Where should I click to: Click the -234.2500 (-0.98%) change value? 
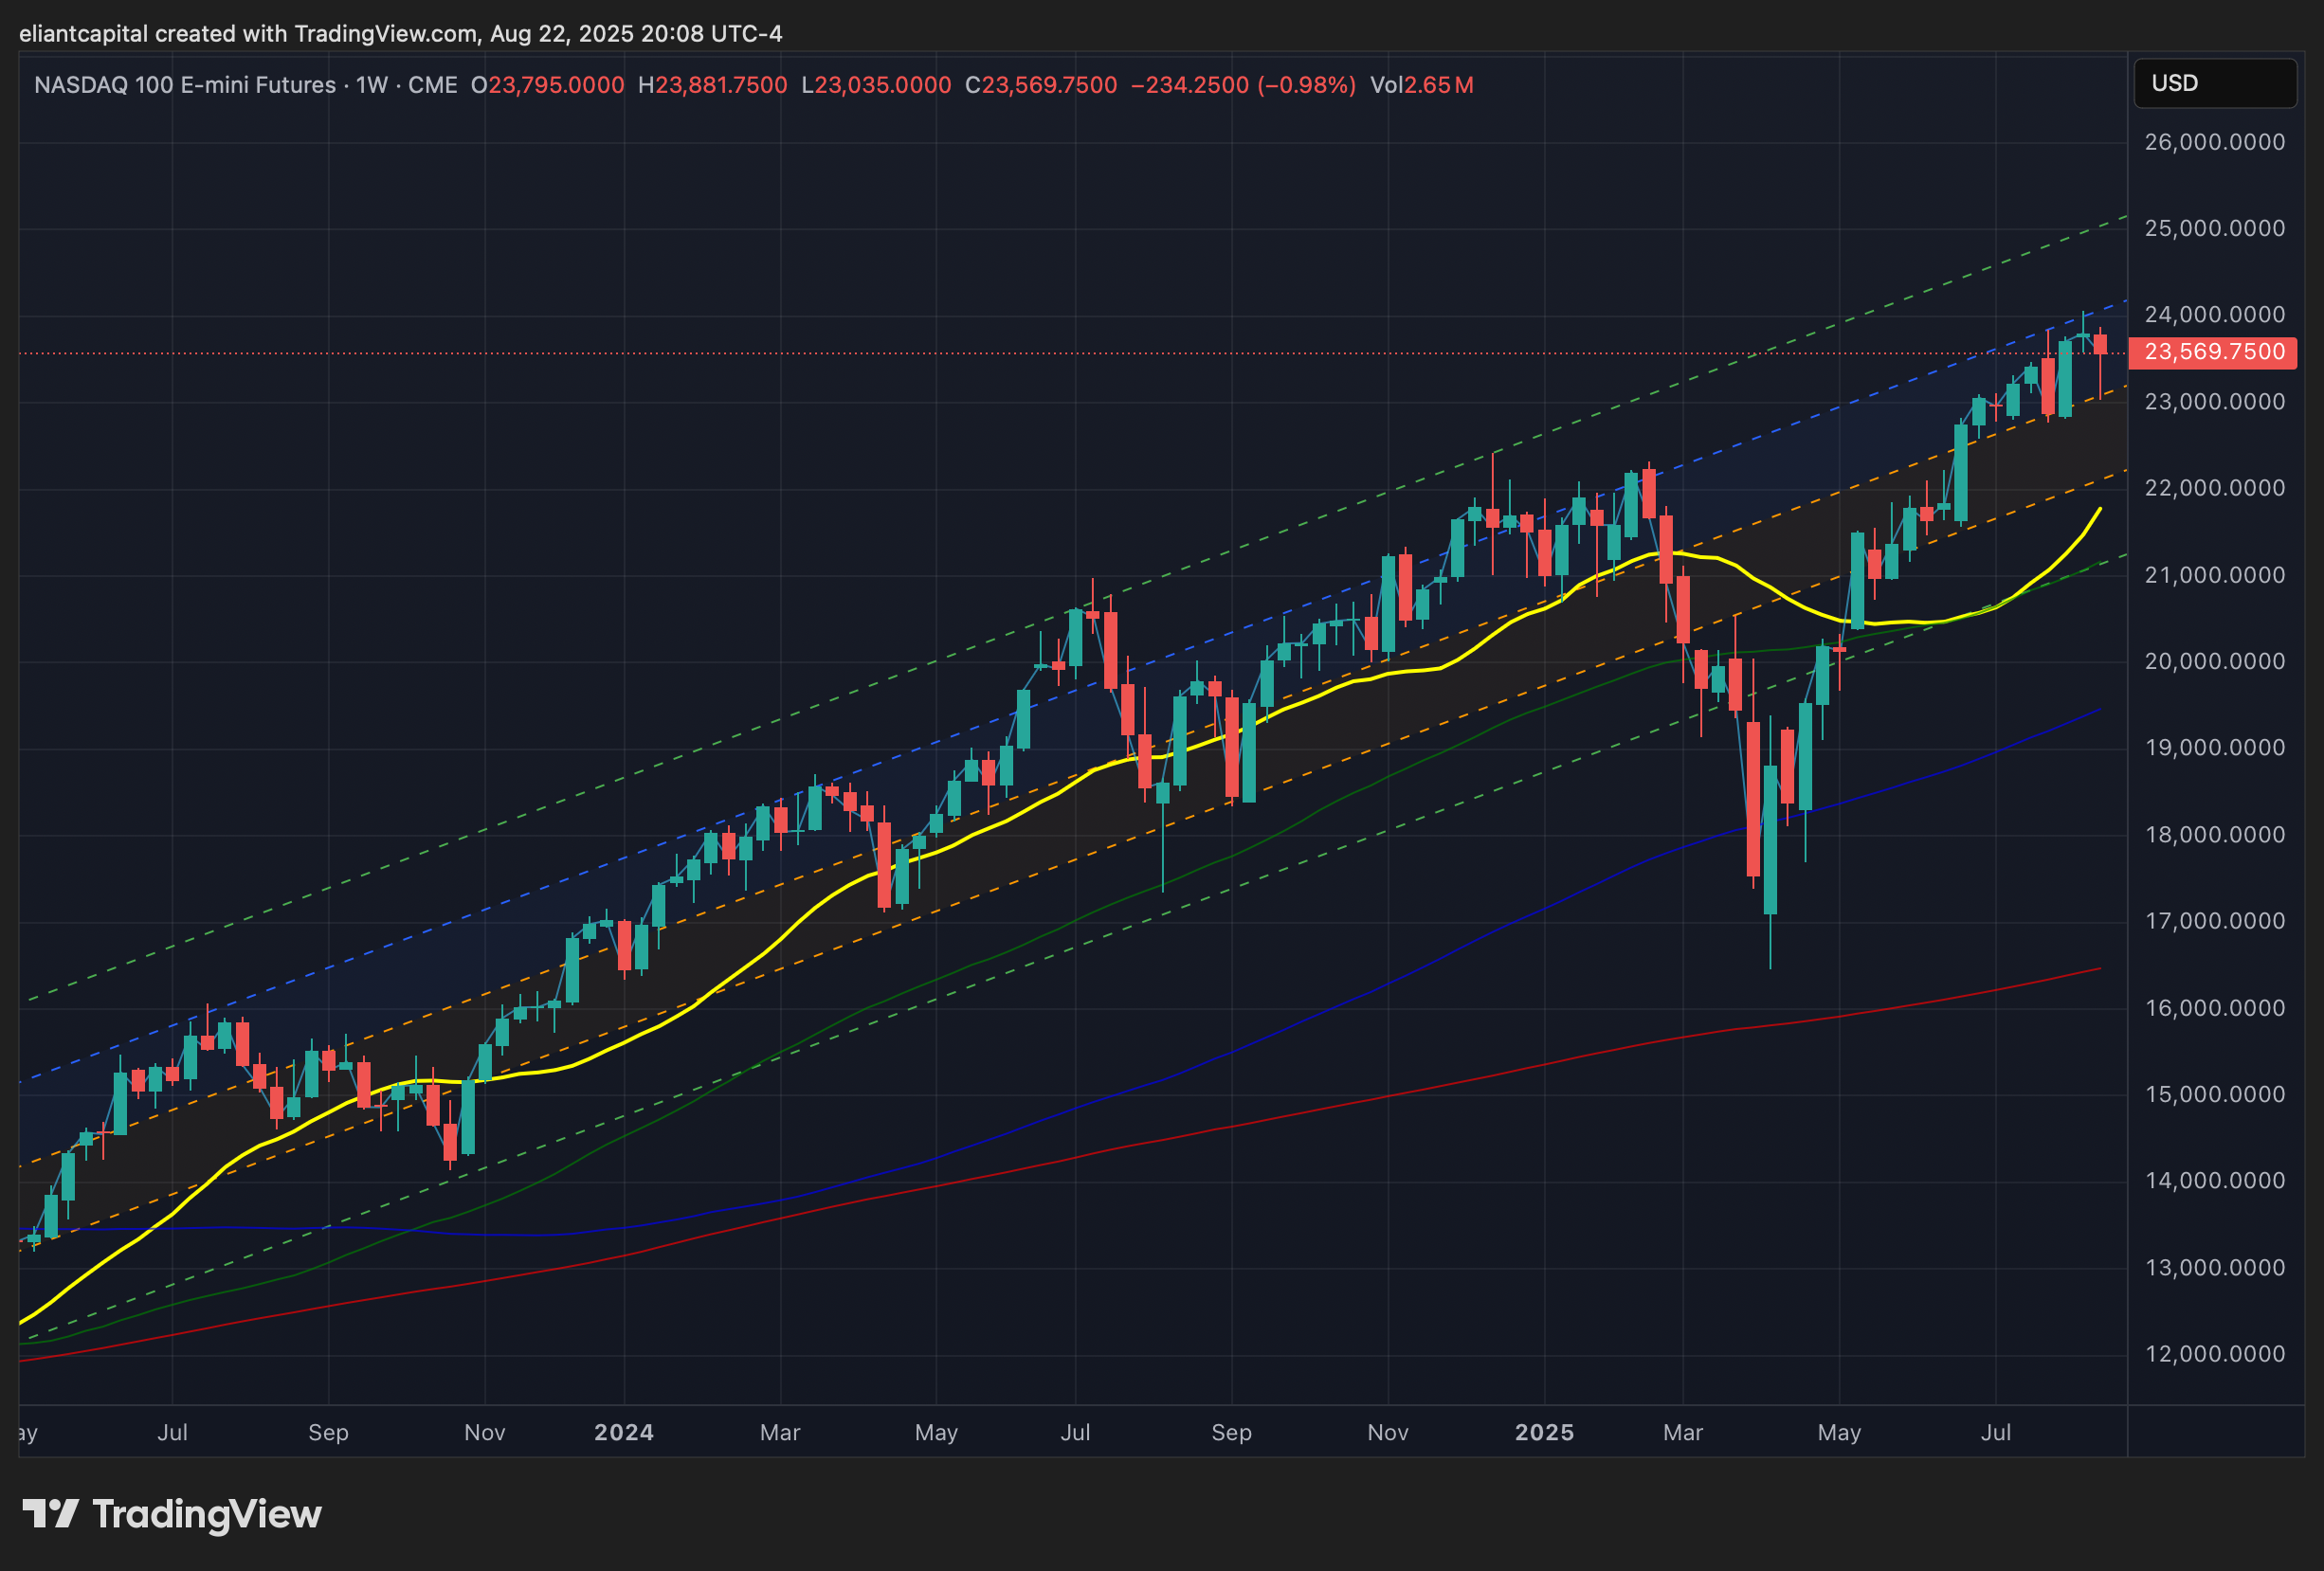pos(1243,85)
